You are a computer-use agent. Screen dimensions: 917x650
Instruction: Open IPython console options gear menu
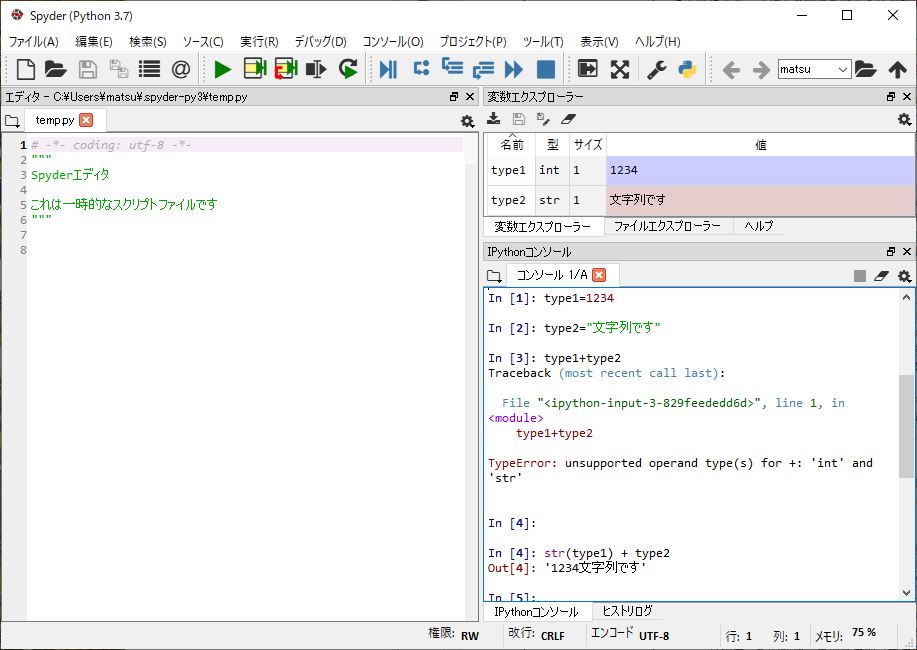coord(904,276)
